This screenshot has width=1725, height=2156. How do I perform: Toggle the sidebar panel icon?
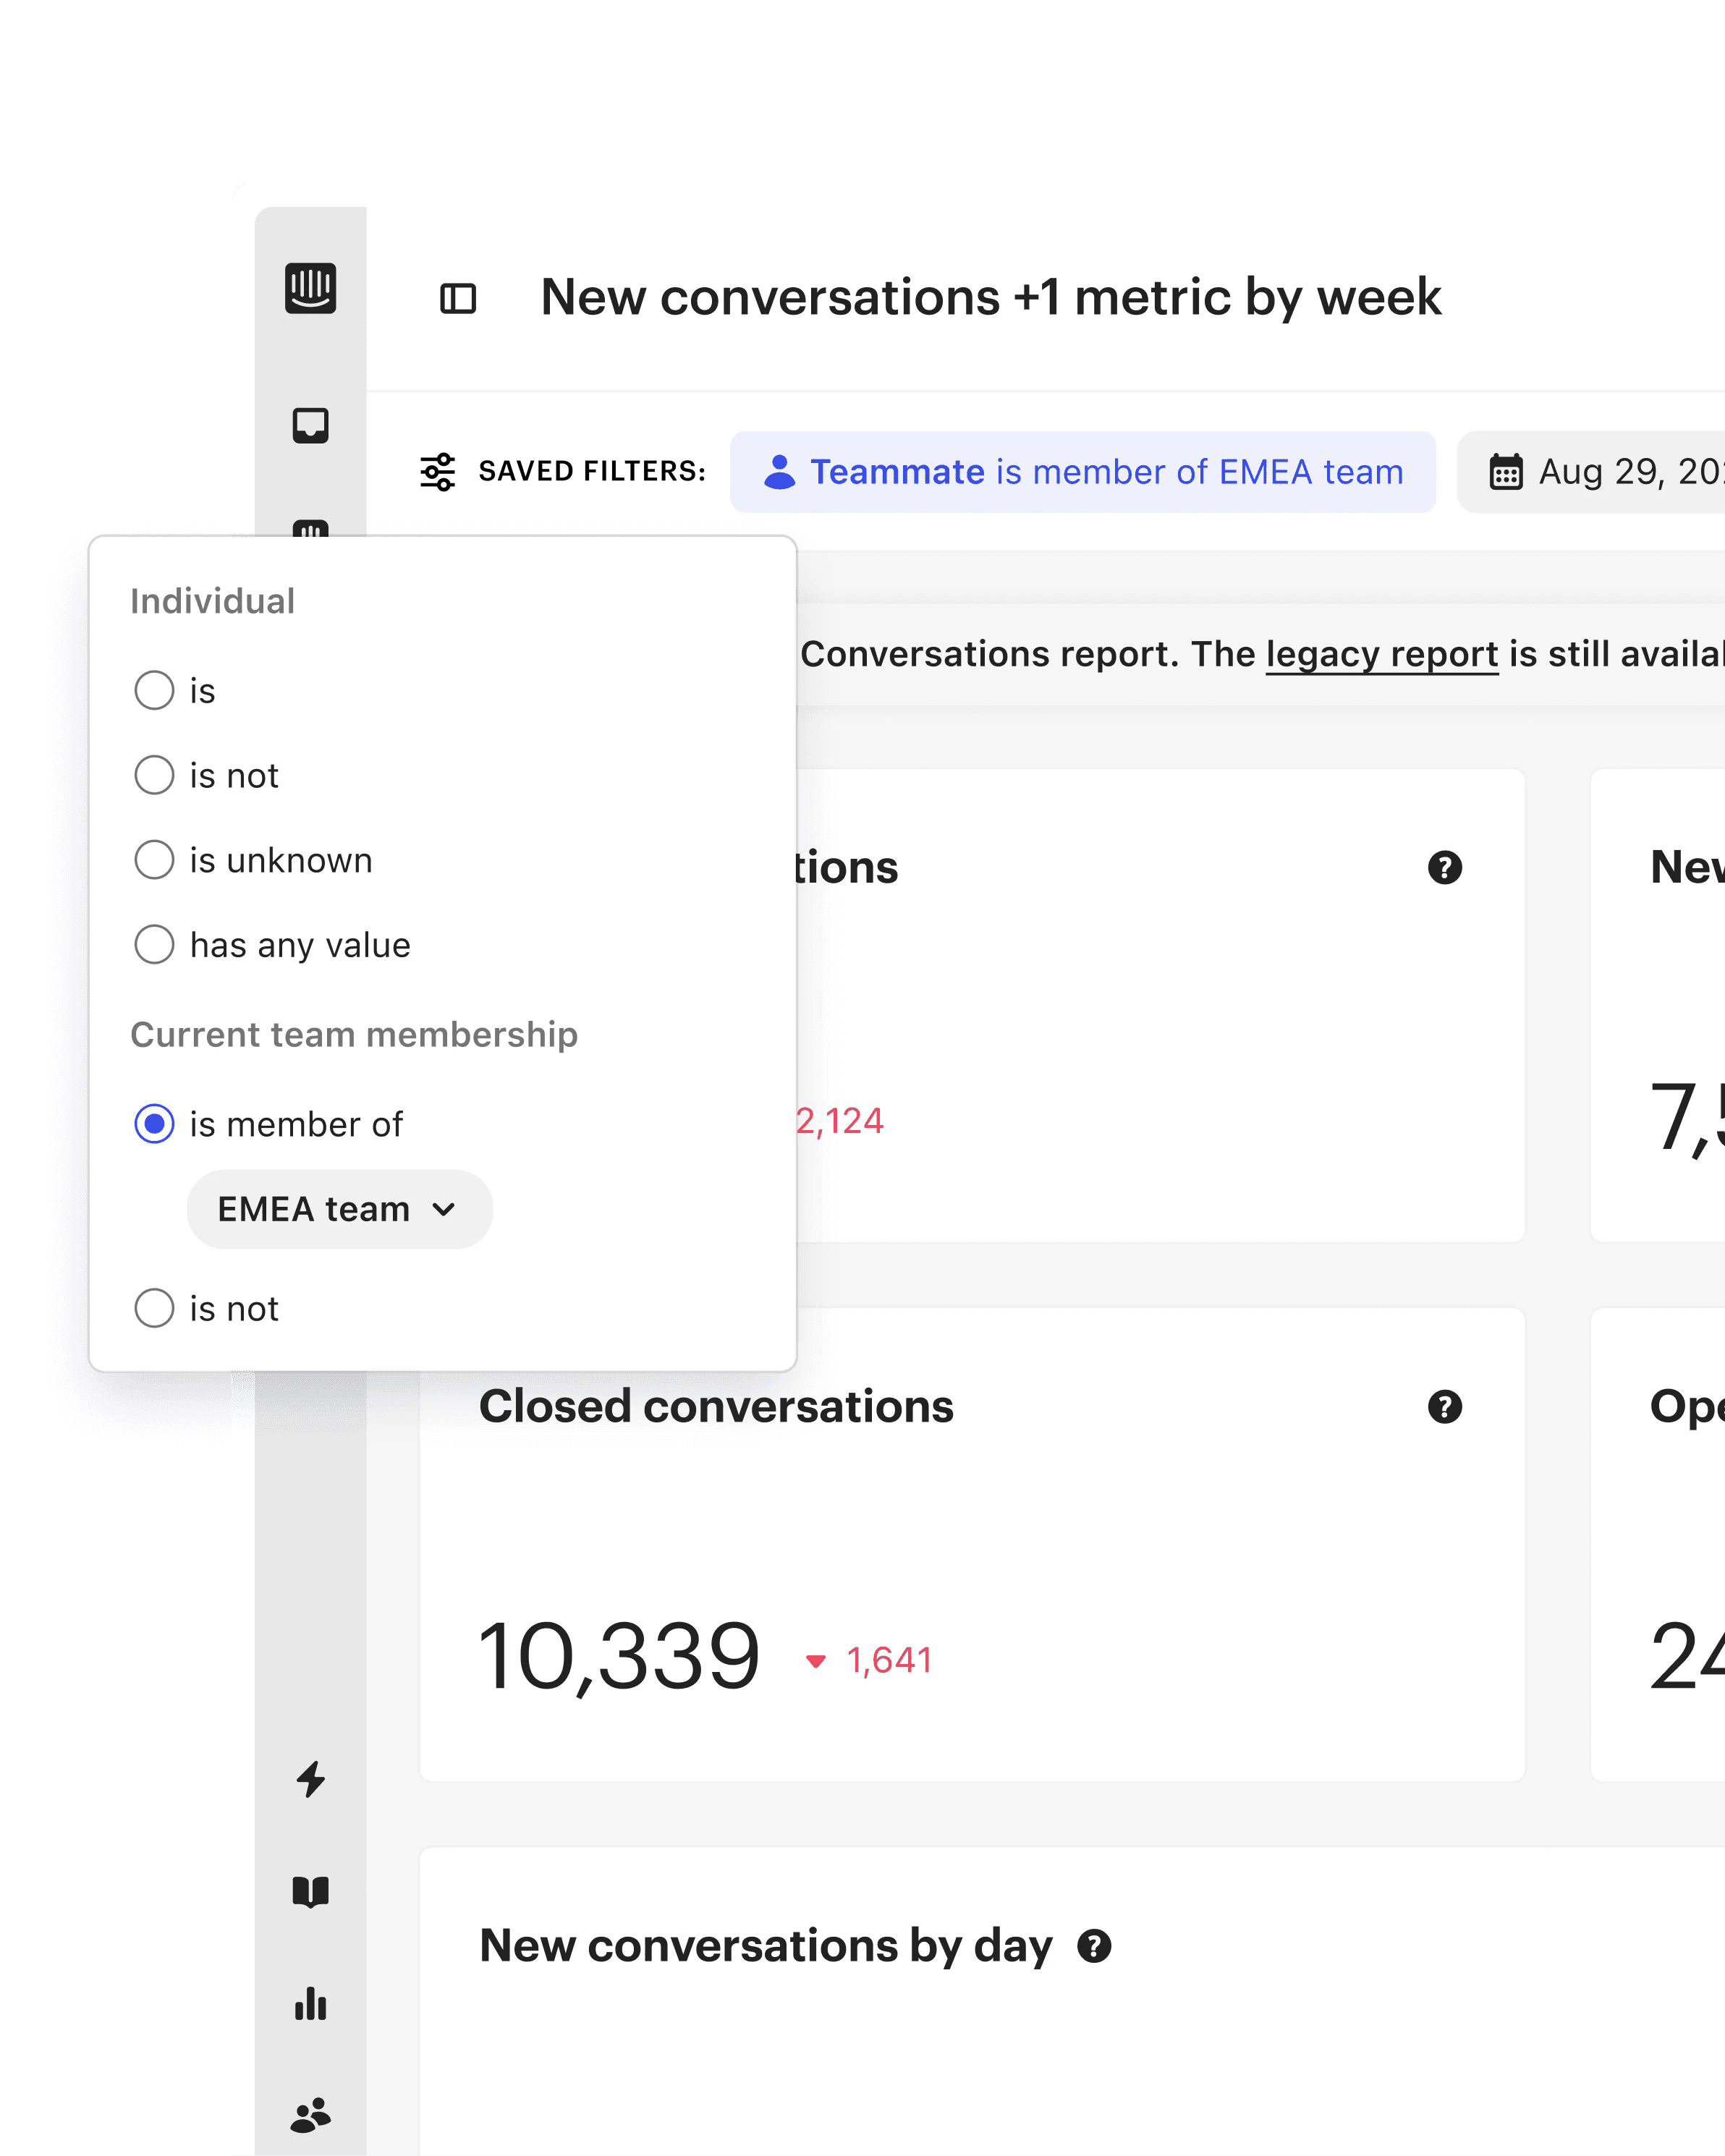pos(458,298)
